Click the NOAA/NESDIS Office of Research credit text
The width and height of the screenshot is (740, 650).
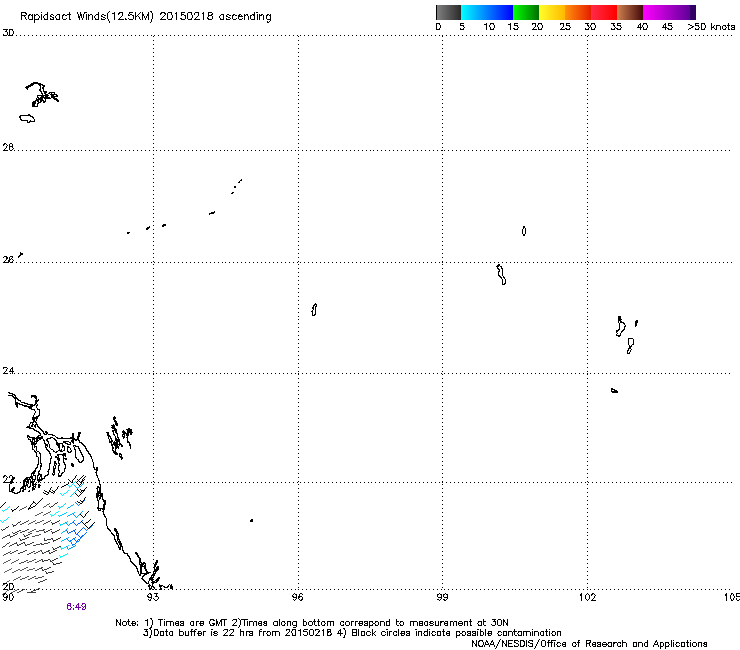coord(589,643)
